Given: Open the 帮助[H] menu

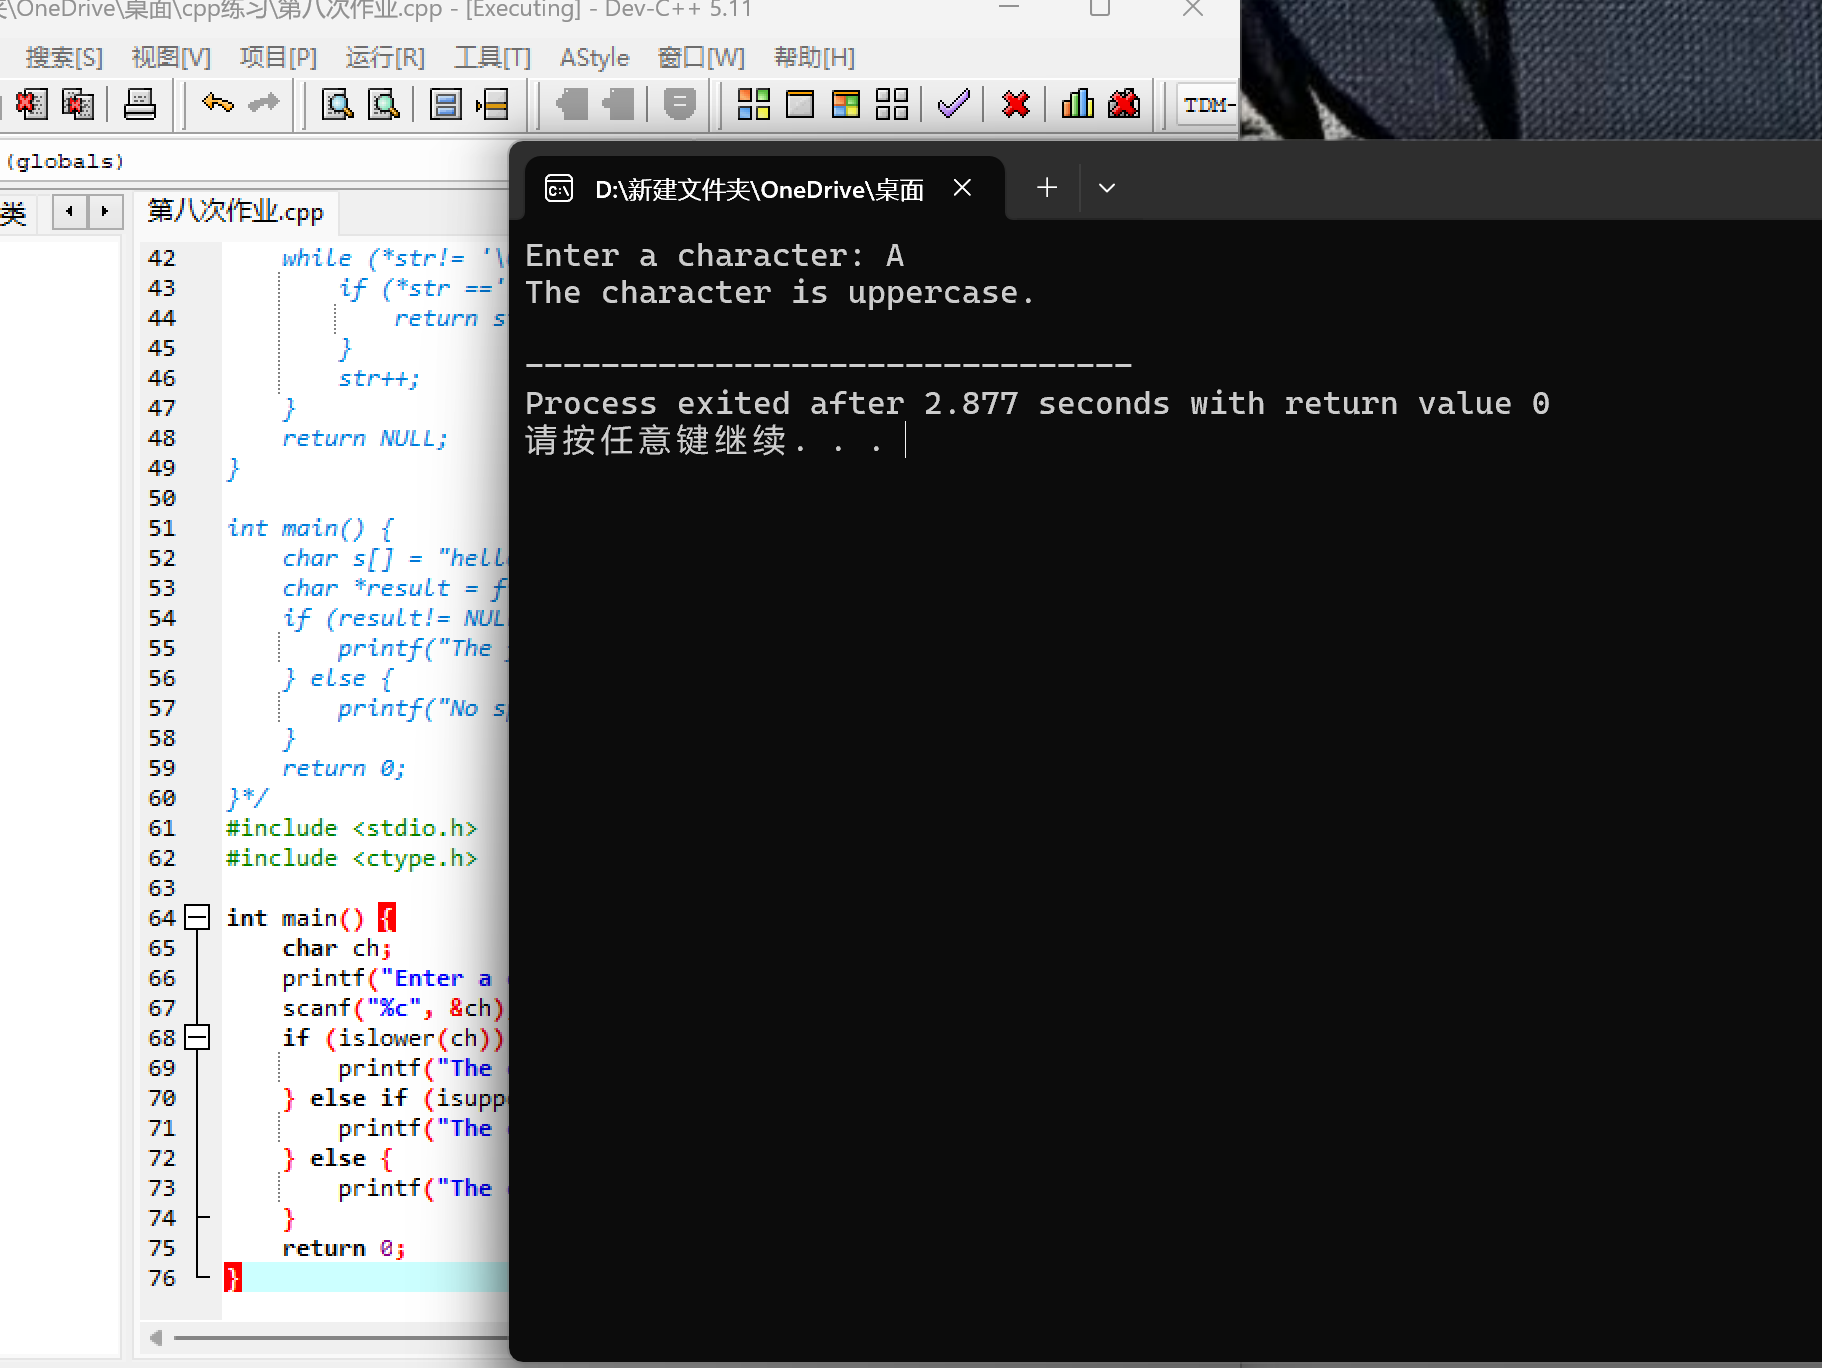Looking at the screenshot, I should (814, 57).
